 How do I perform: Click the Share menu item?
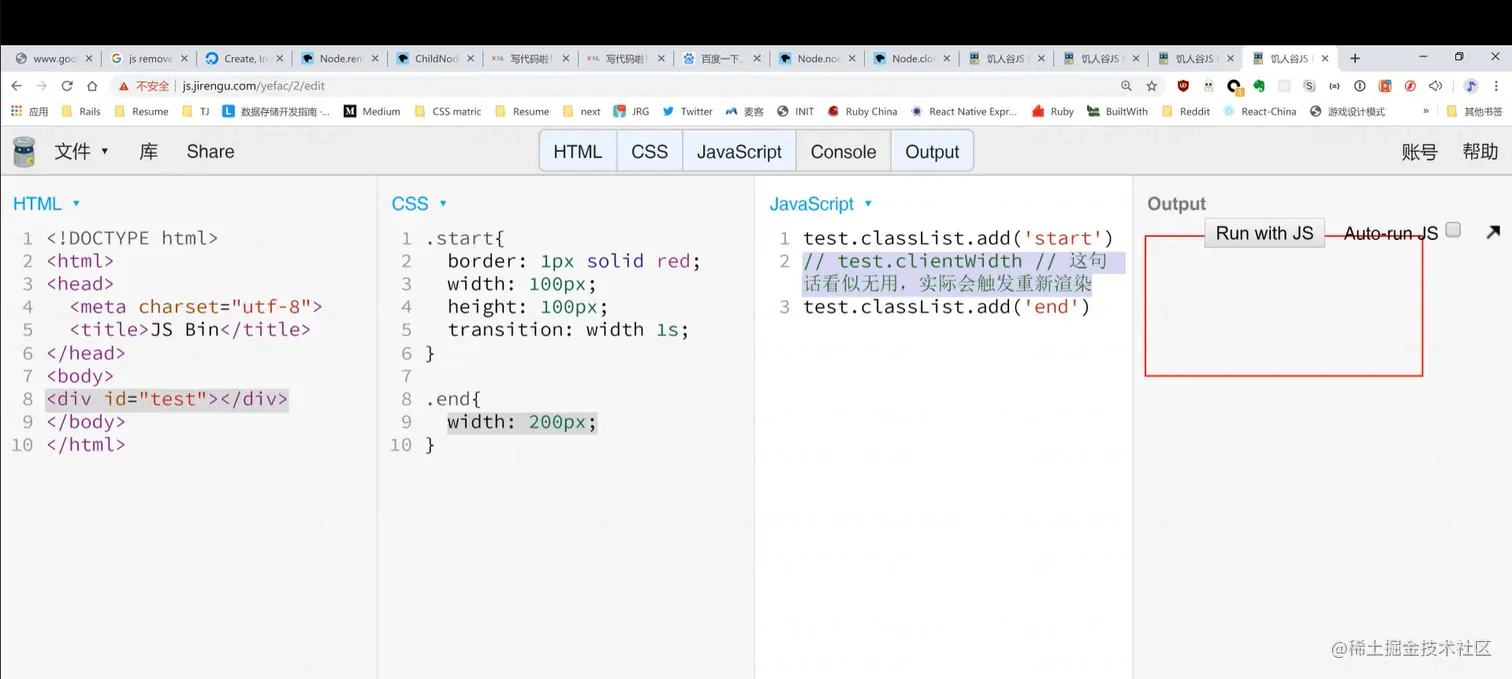[210, 152]
